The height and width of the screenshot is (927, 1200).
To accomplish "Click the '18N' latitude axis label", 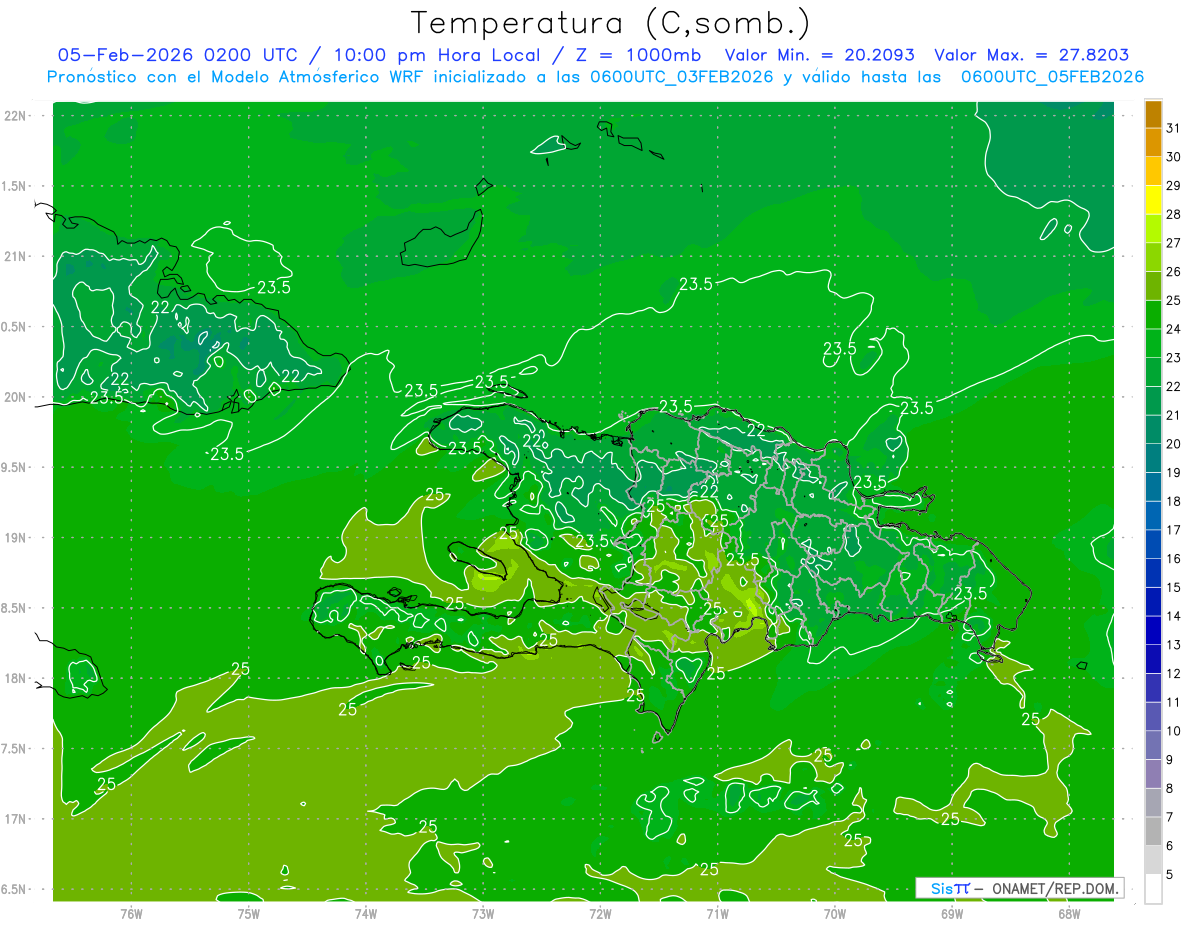I will tap(17, 678).
